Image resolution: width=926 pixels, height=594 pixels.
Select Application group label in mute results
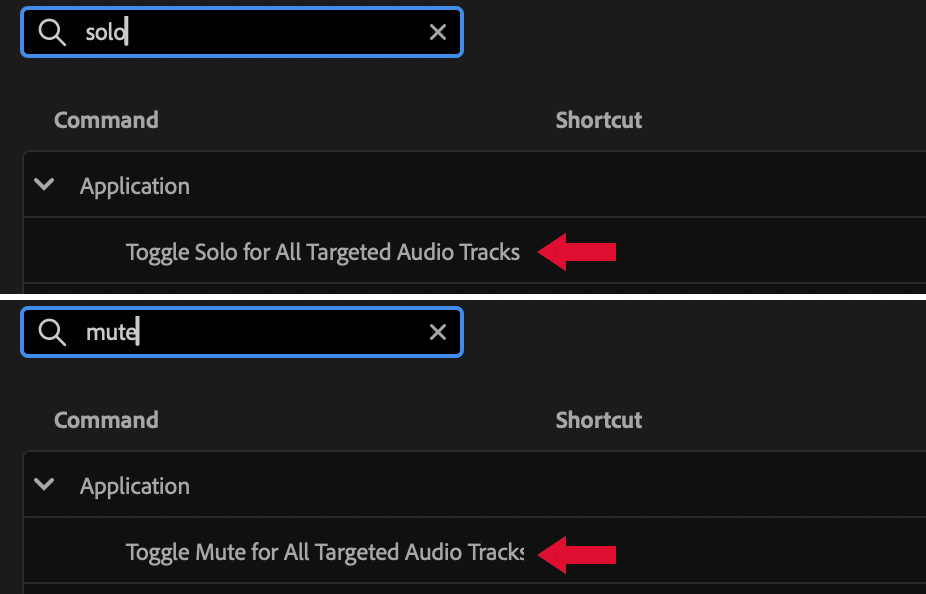coord(135,486)
